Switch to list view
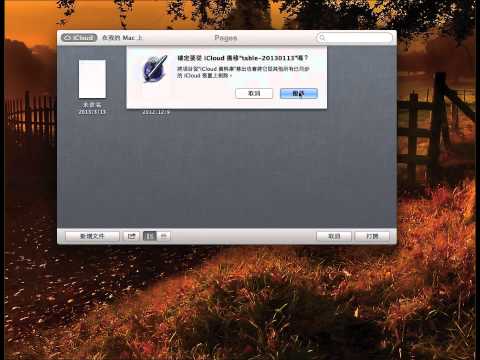 (164, 236)
